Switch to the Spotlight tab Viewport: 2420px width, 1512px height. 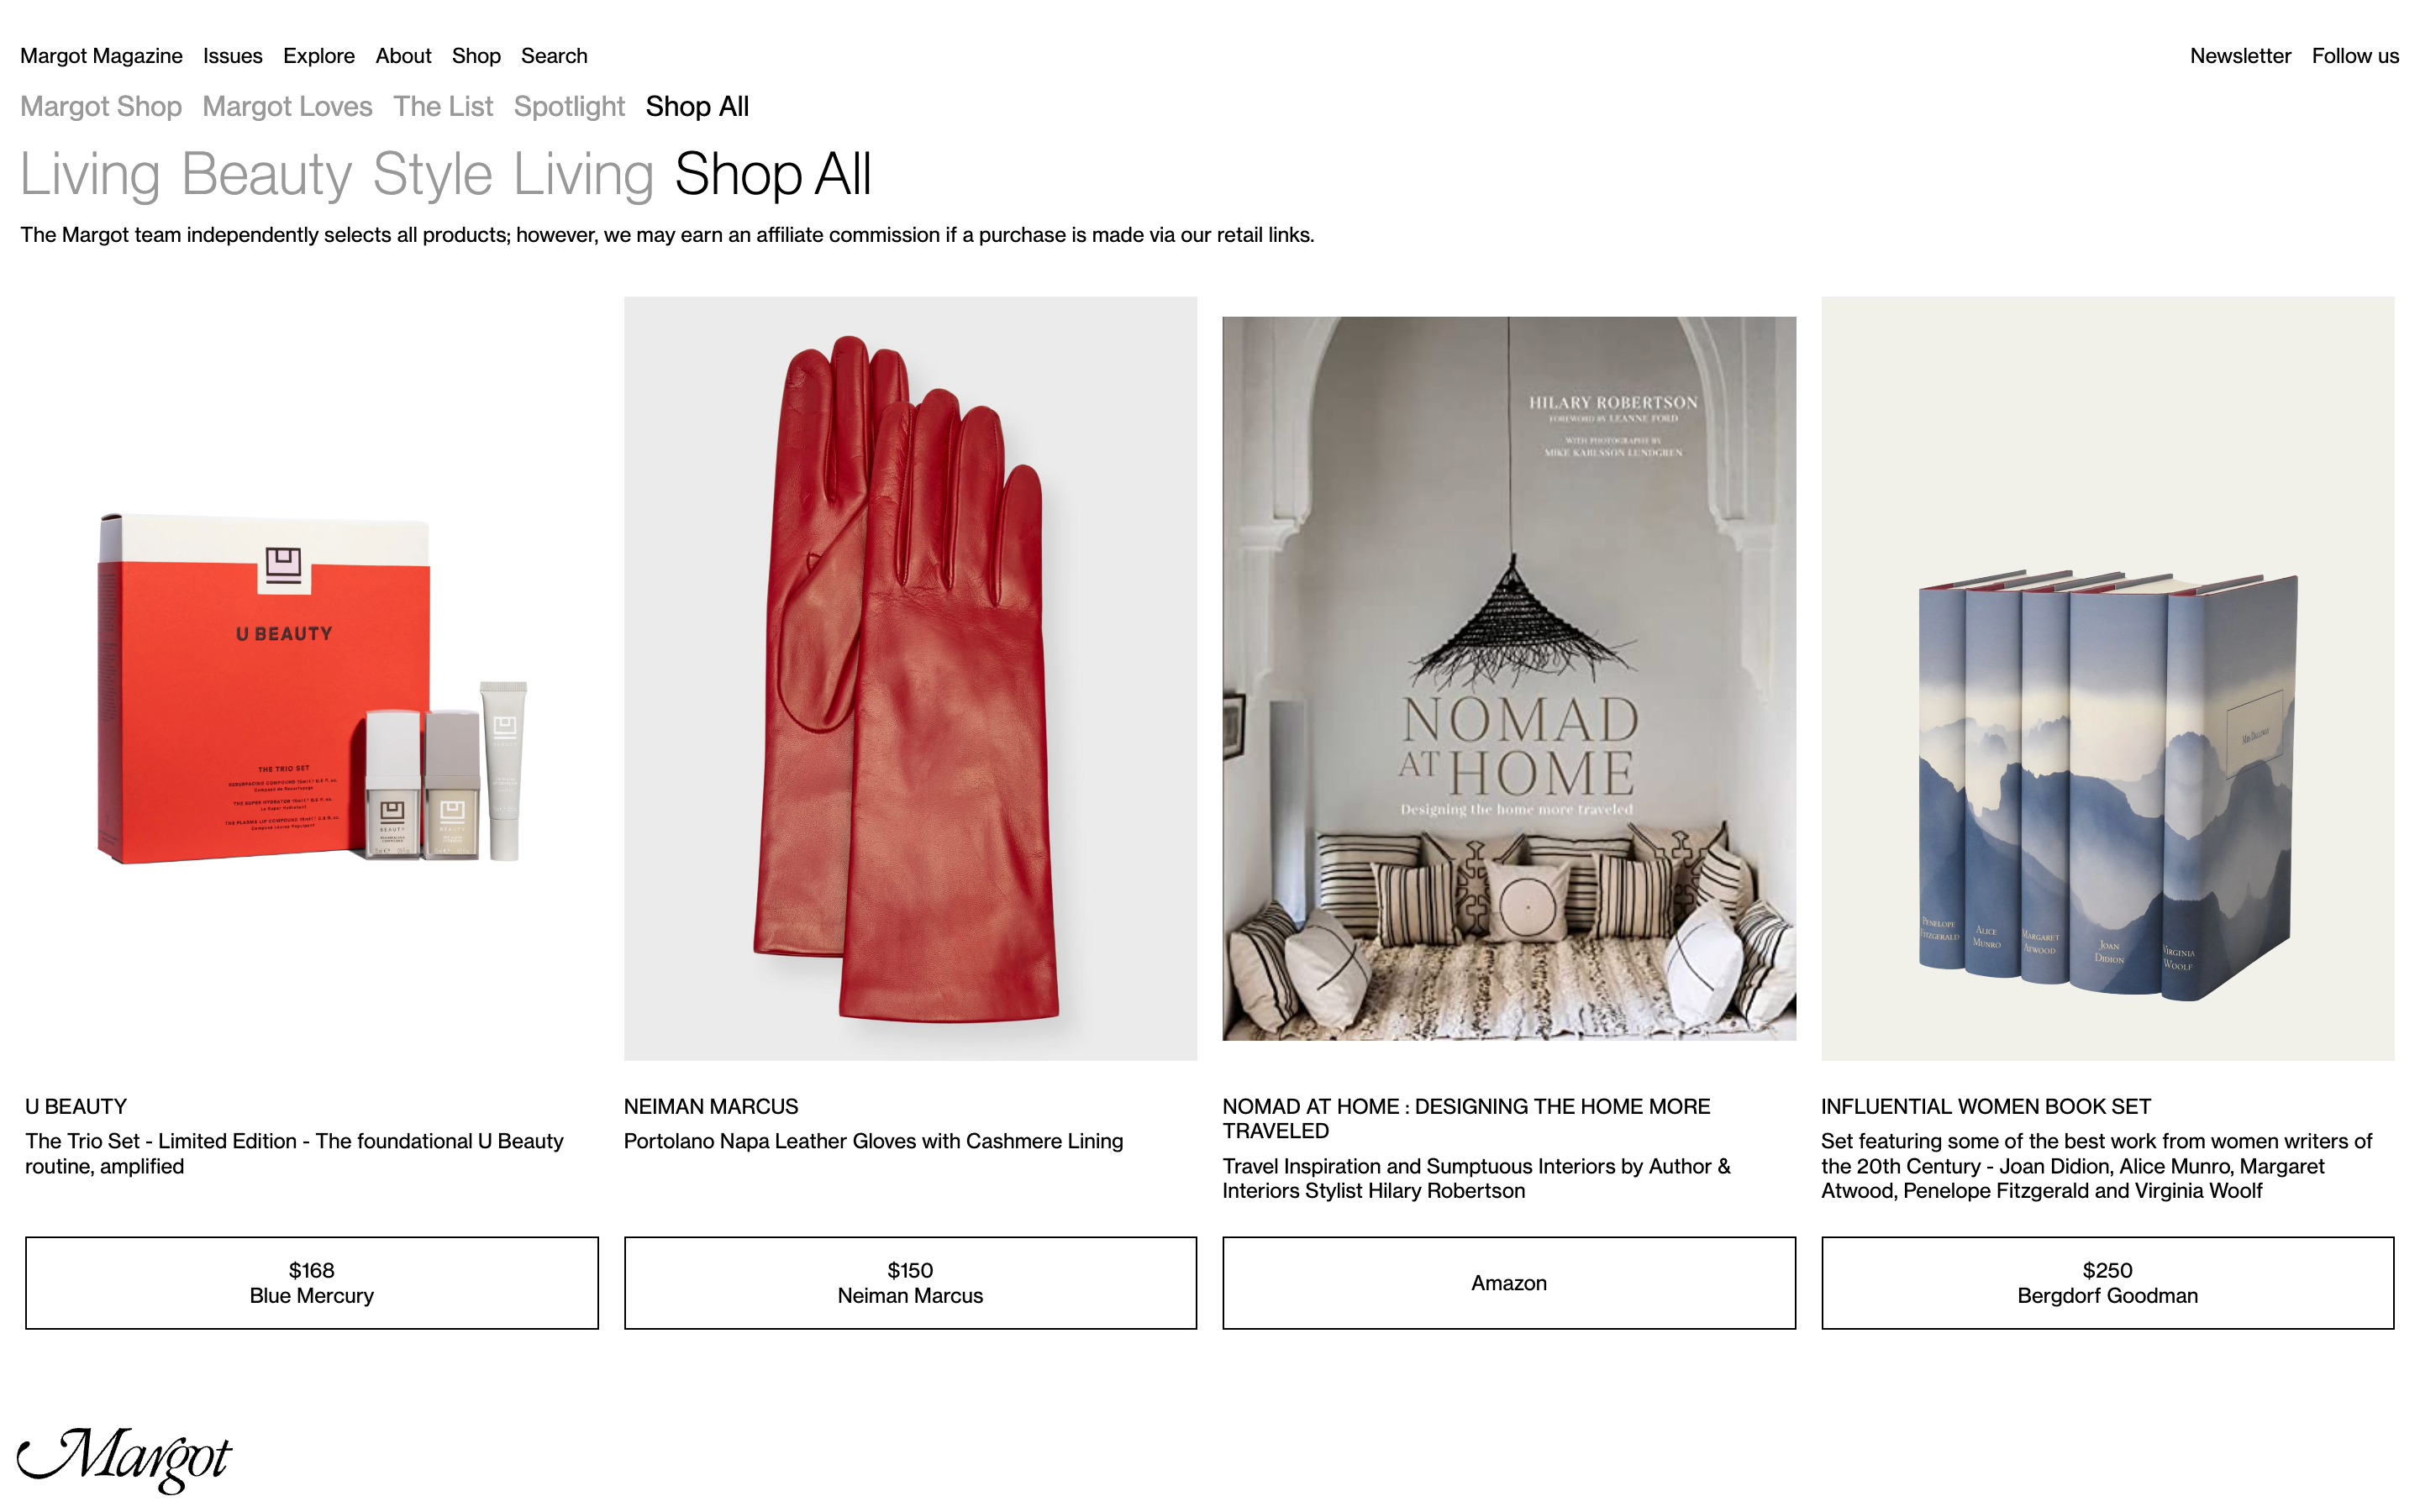(x=569, y=106)
